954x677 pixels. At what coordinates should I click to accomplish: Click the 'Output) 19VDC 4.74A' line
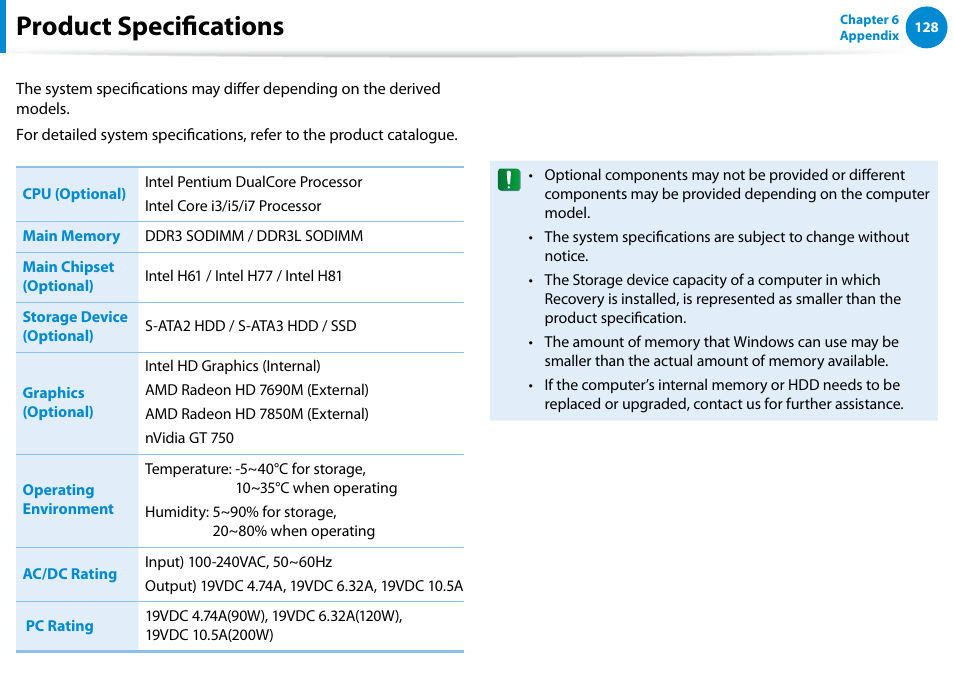pos(304,586)
